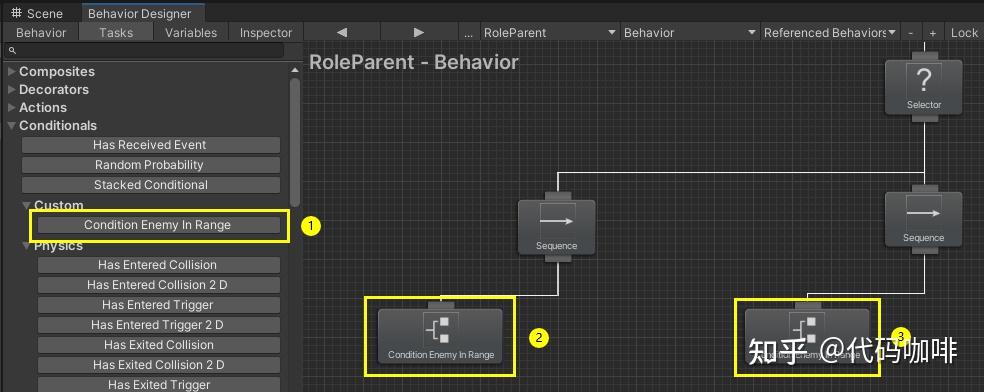The height and width of the screenshot is (392, 984).
Task: Add the Random Probability task
Action: [151, 165]
